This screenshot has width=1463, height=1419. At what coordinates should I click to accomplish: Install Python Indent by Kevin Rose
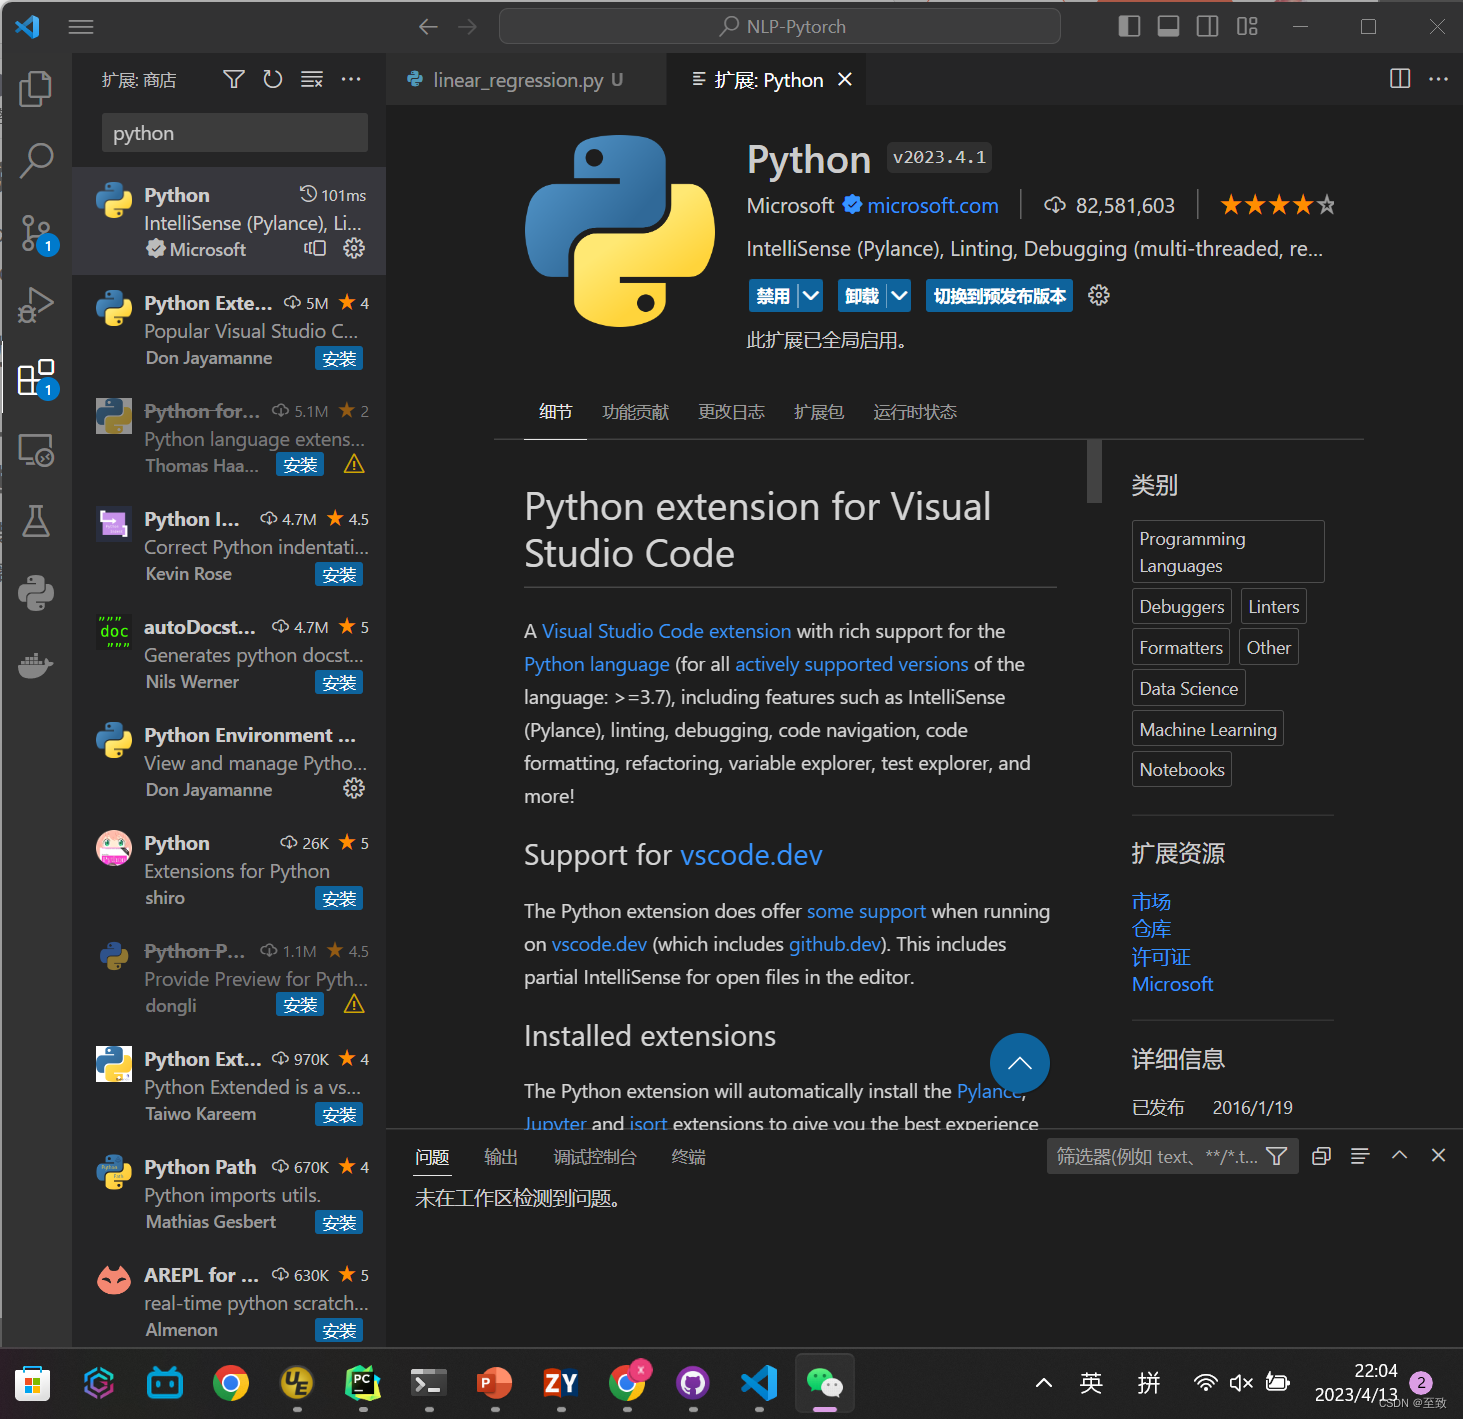[x=339, y=574]
